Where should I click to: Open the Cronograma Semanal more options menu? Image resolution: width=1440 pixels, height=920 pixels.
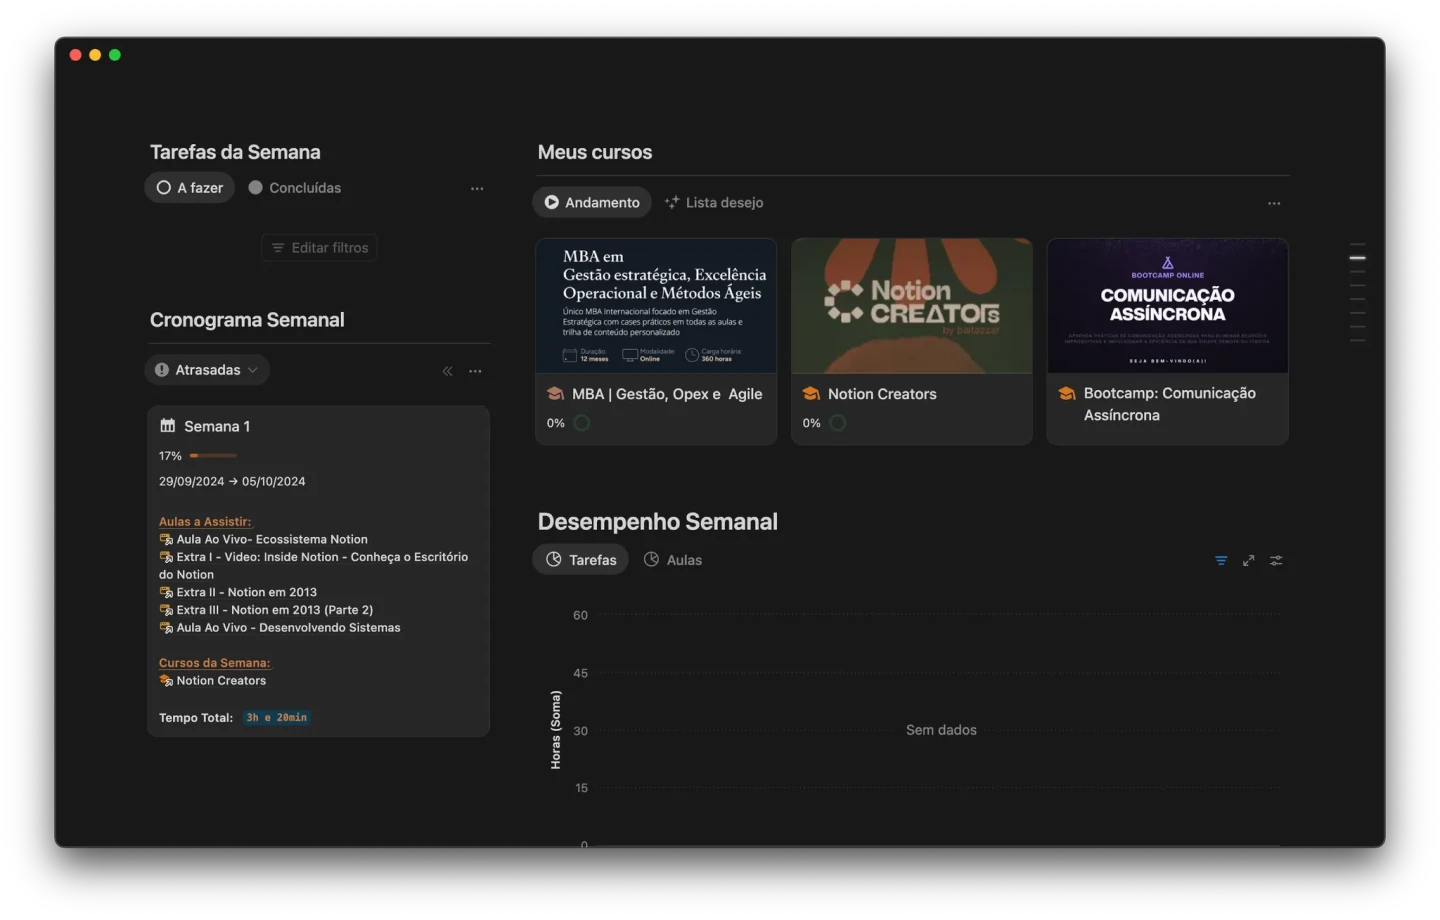[x=475, y=371]
